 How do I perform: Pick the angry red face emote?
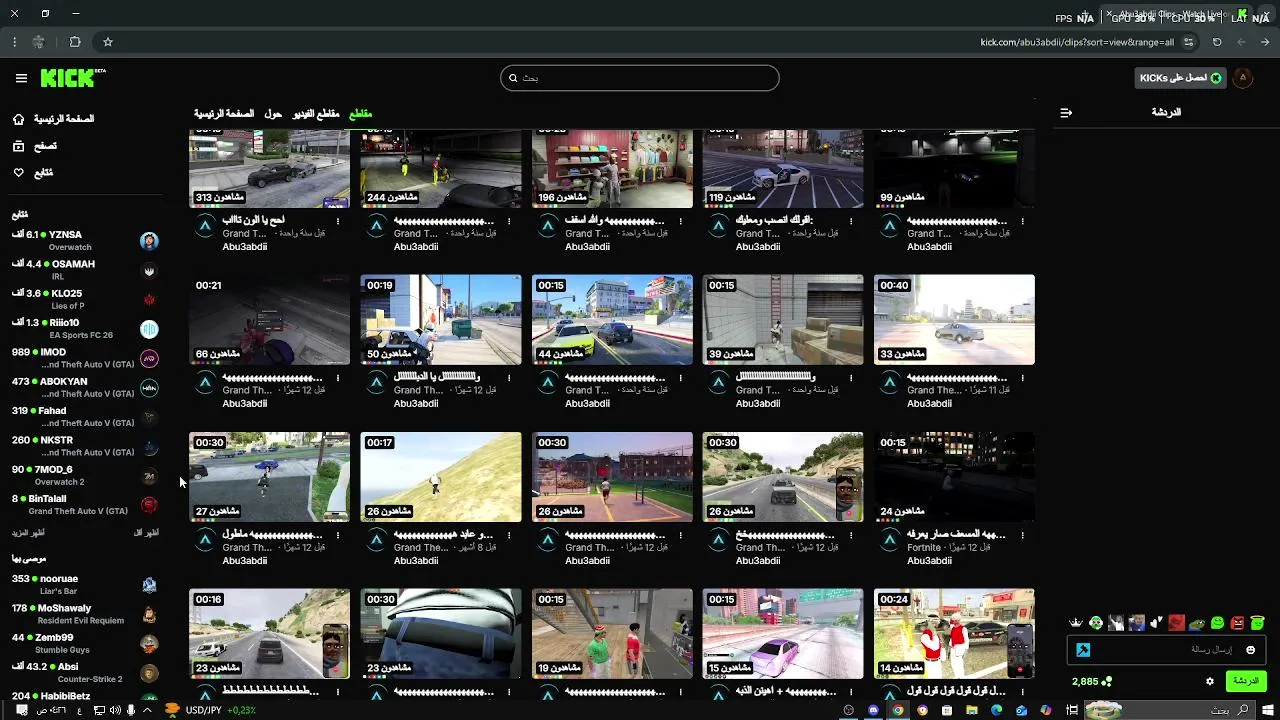pos(1238,623)
